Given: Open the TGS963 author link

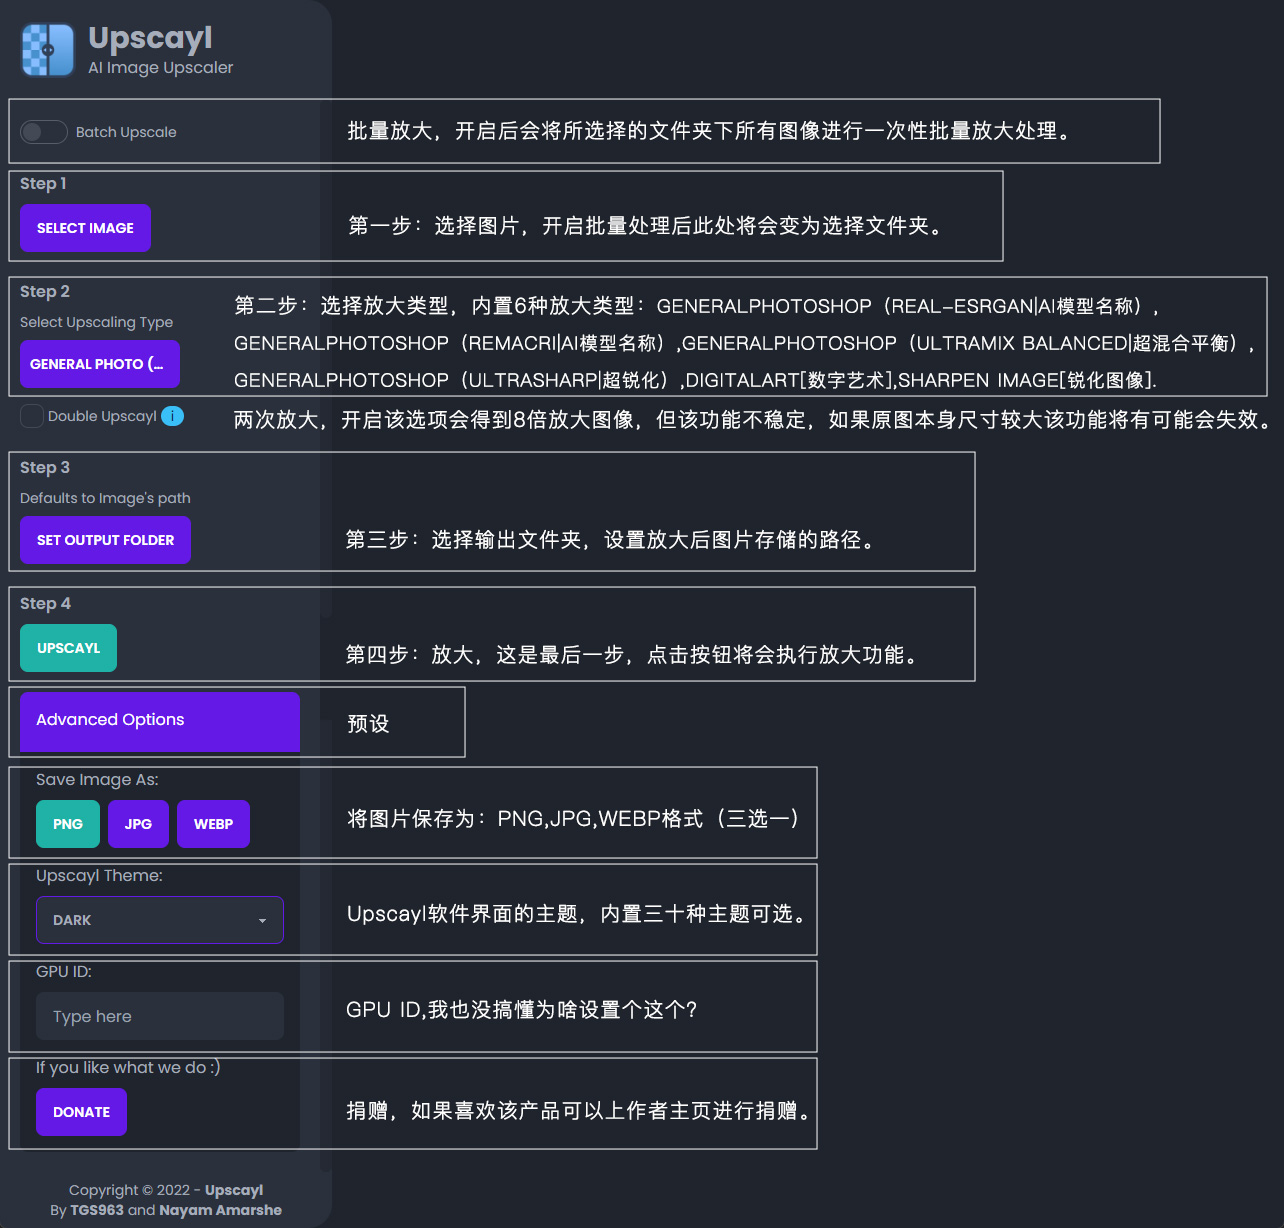Looking at the screenshot, I should point(97,1210).
